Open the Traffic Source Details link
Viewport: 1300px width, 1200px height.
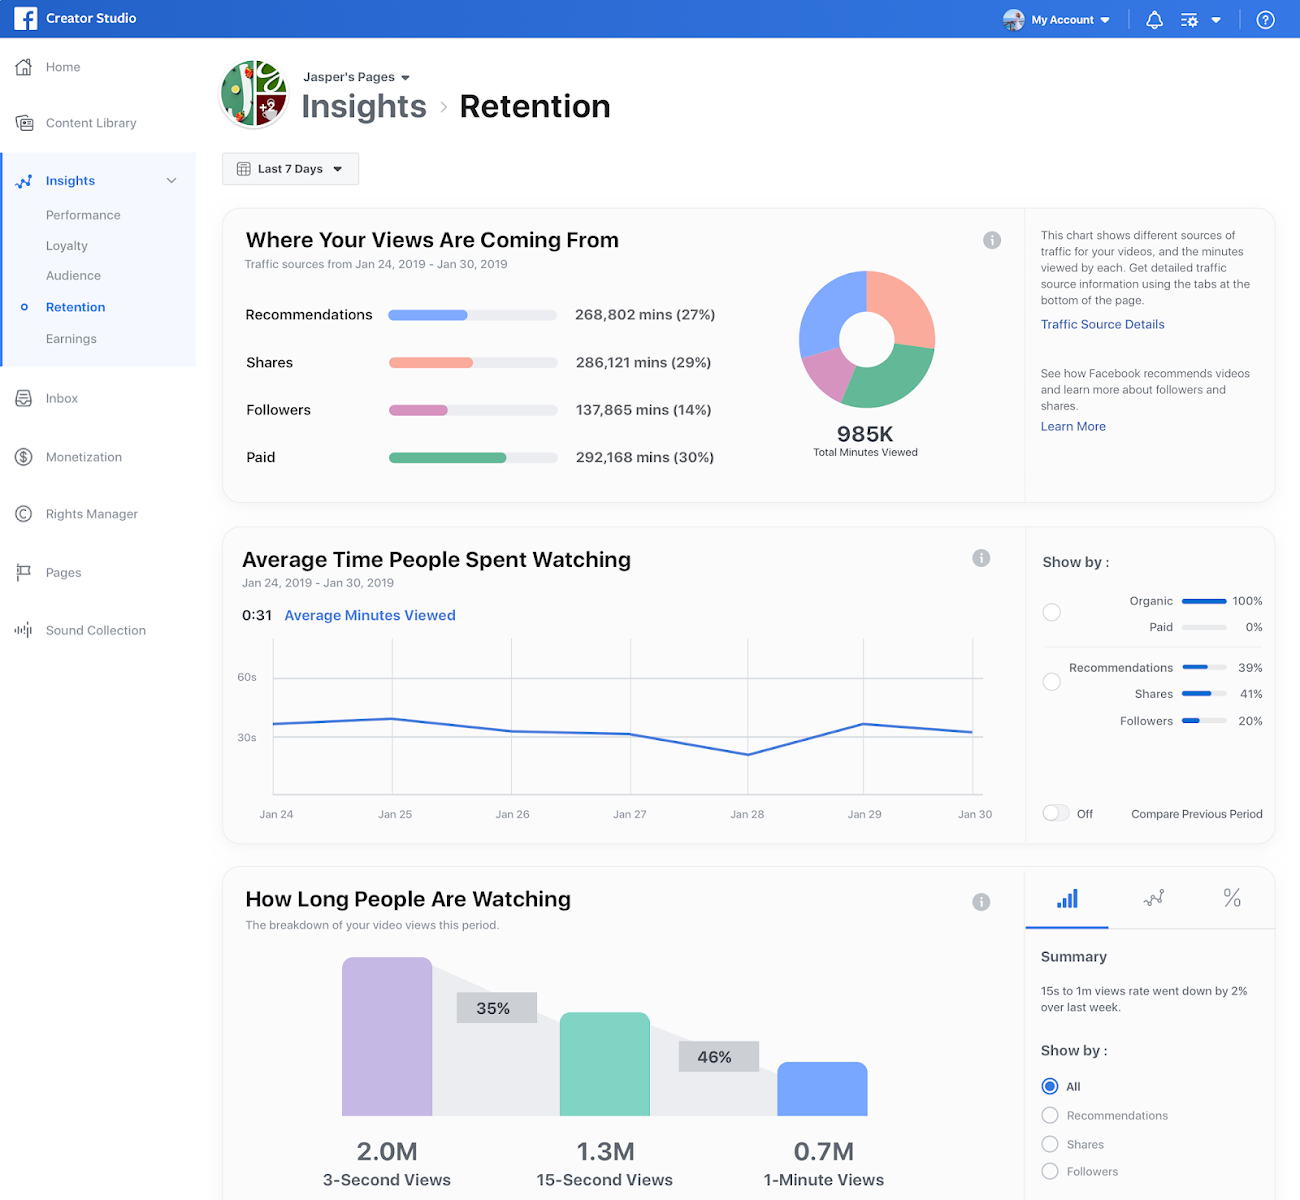click(x=1102, y=324)
